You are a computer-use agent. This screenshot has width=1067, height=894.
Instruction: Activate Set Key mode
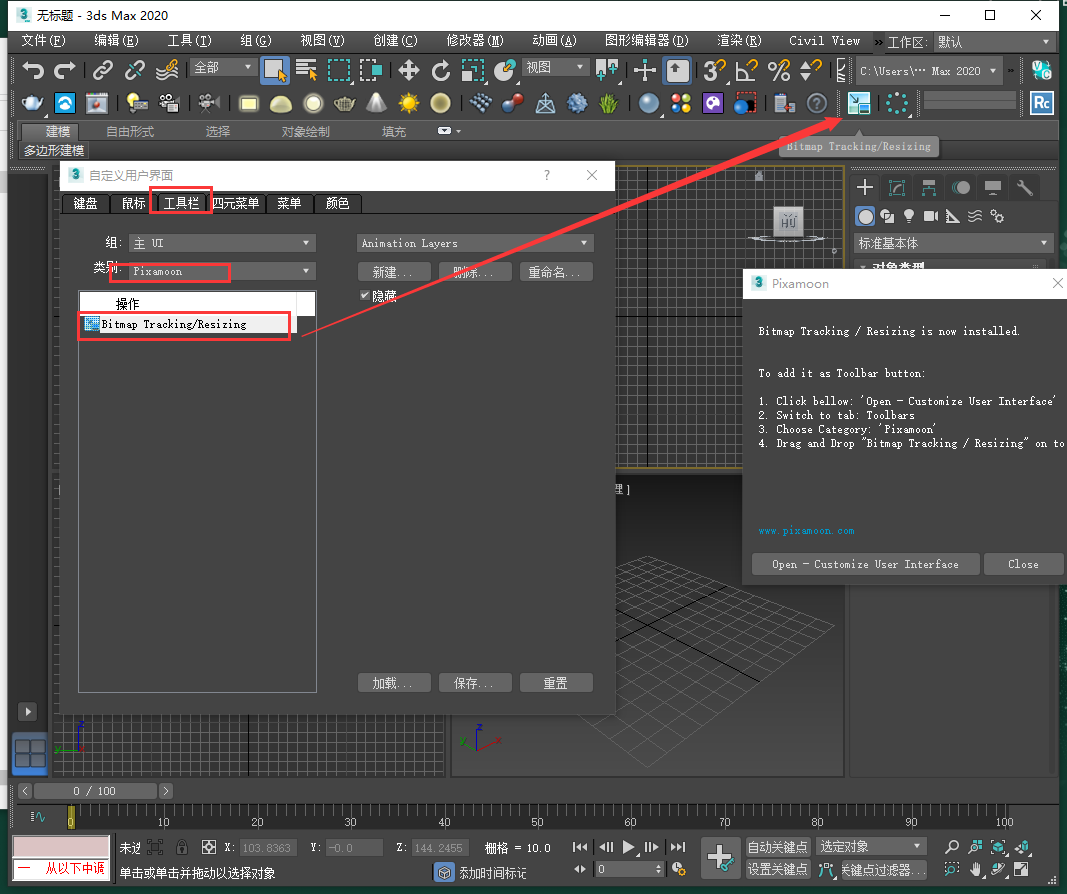778,869
